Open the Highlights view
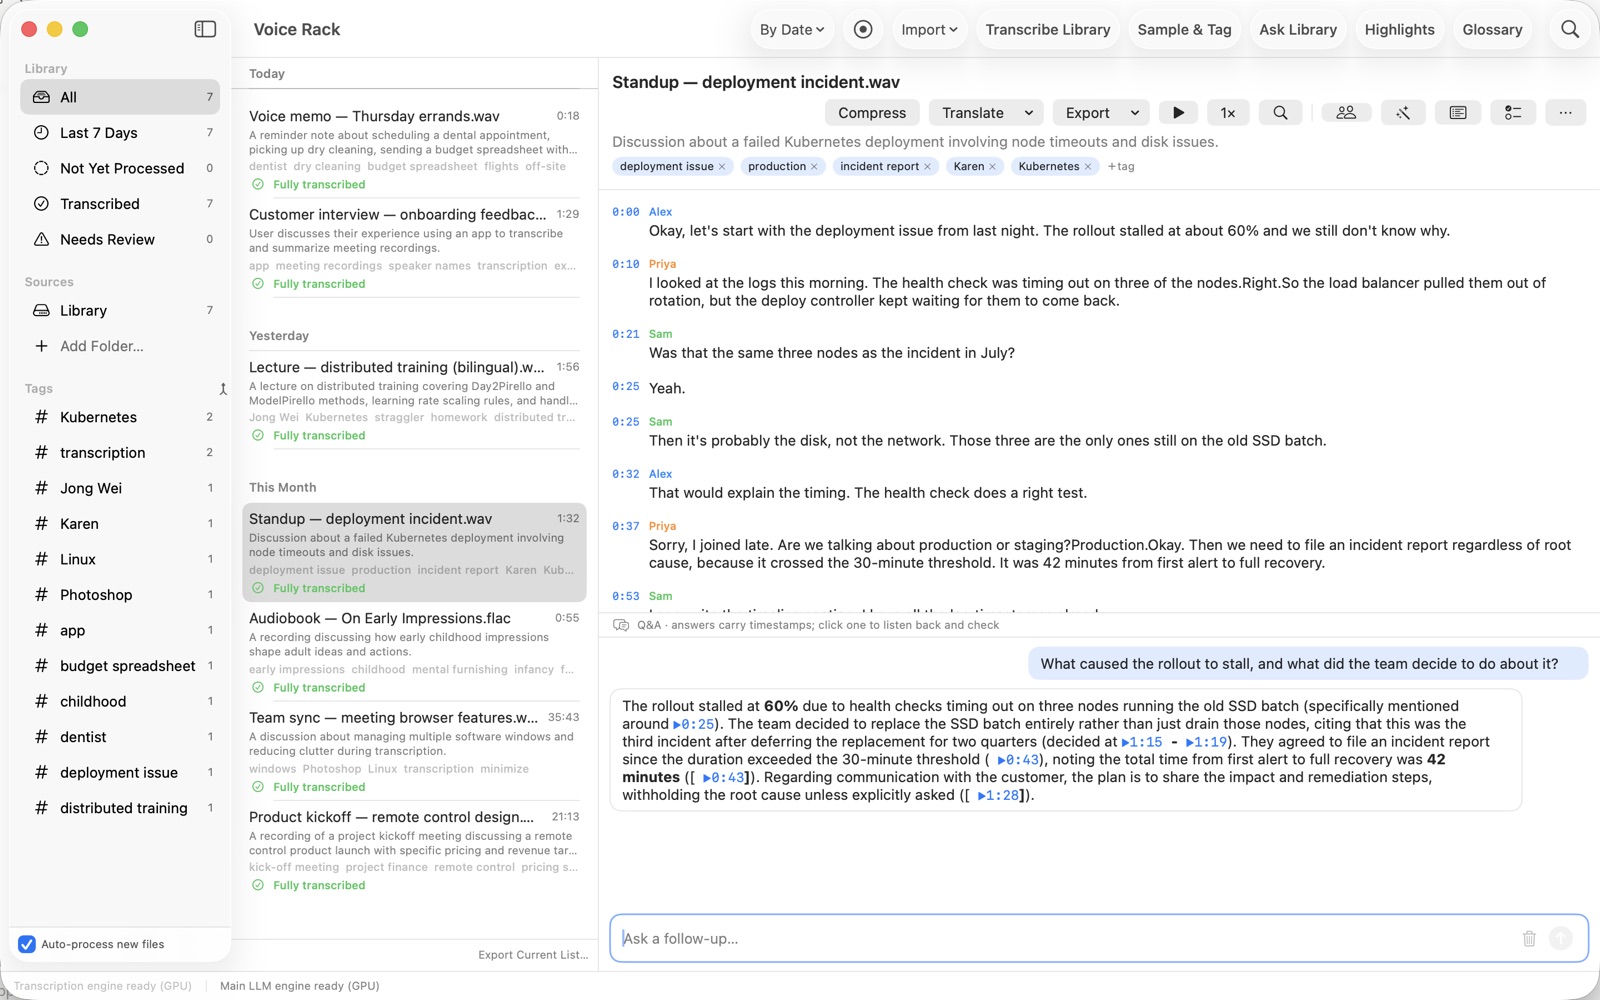Image resolution: width=1600 pixels, height=1000 pixels. point(1399,30)
